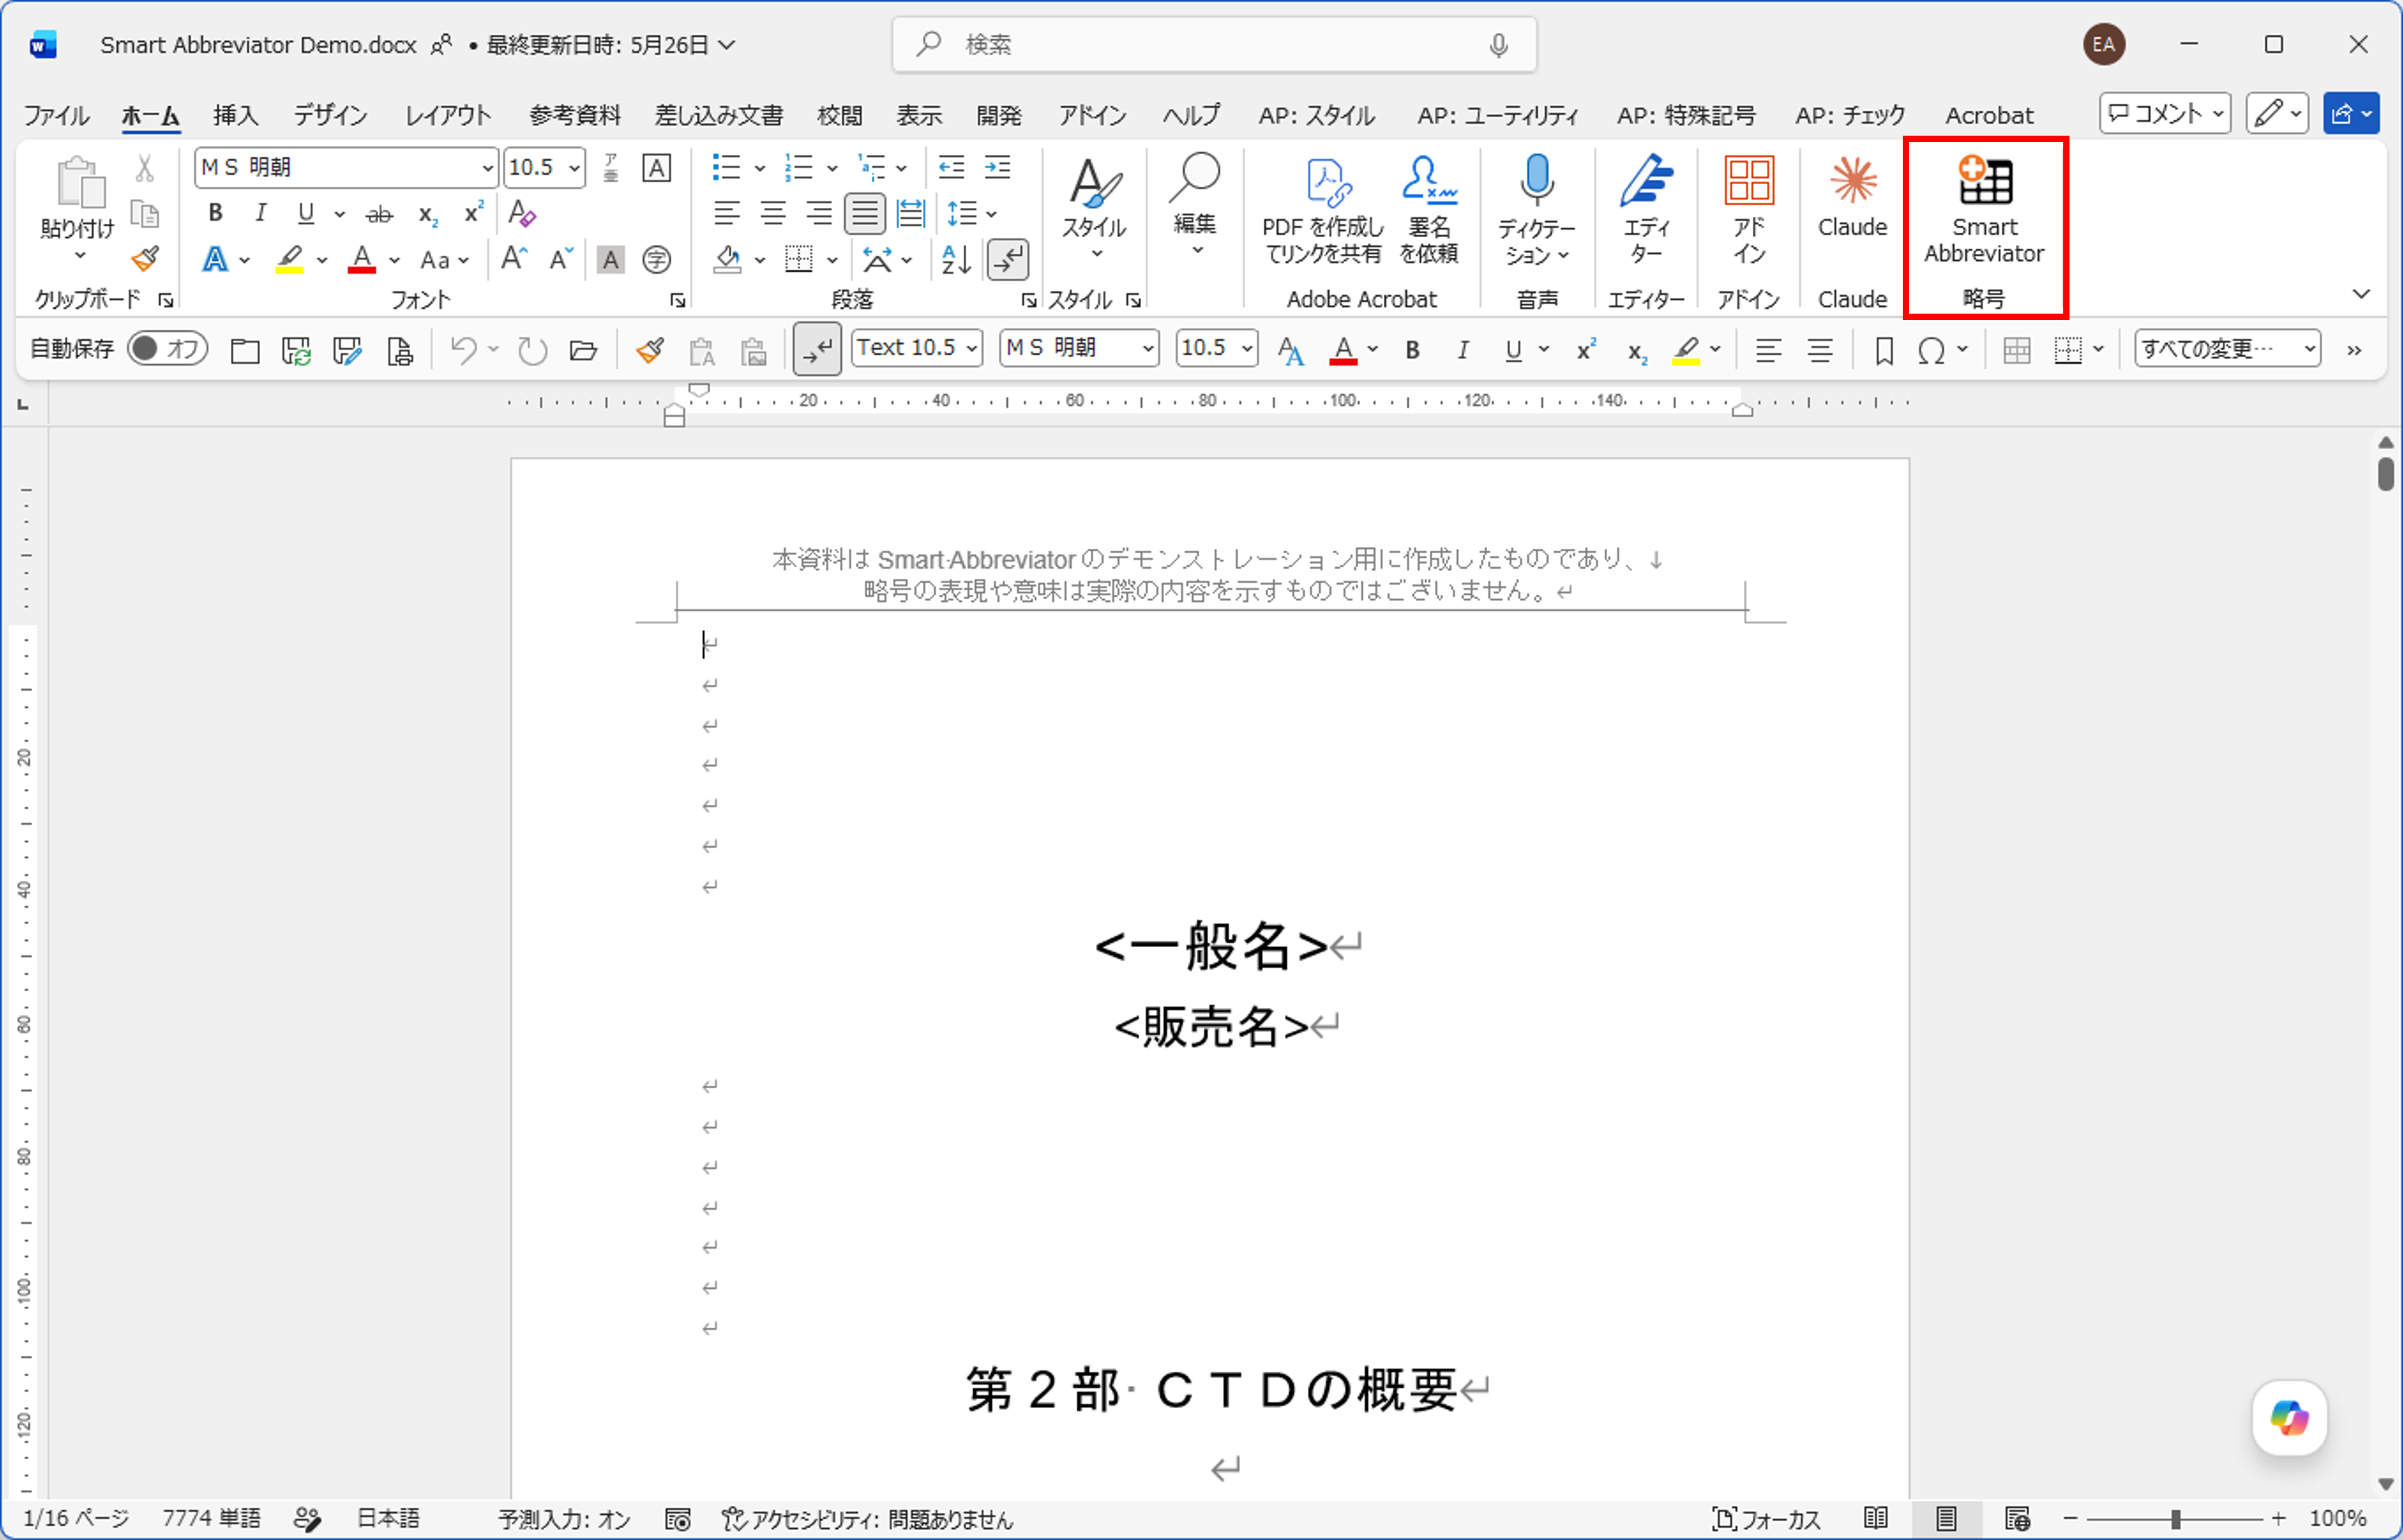Click 日本語 language in status bar
Screen dimensions: 2403x1540
pyautogui.click(x=388, y=1519)
